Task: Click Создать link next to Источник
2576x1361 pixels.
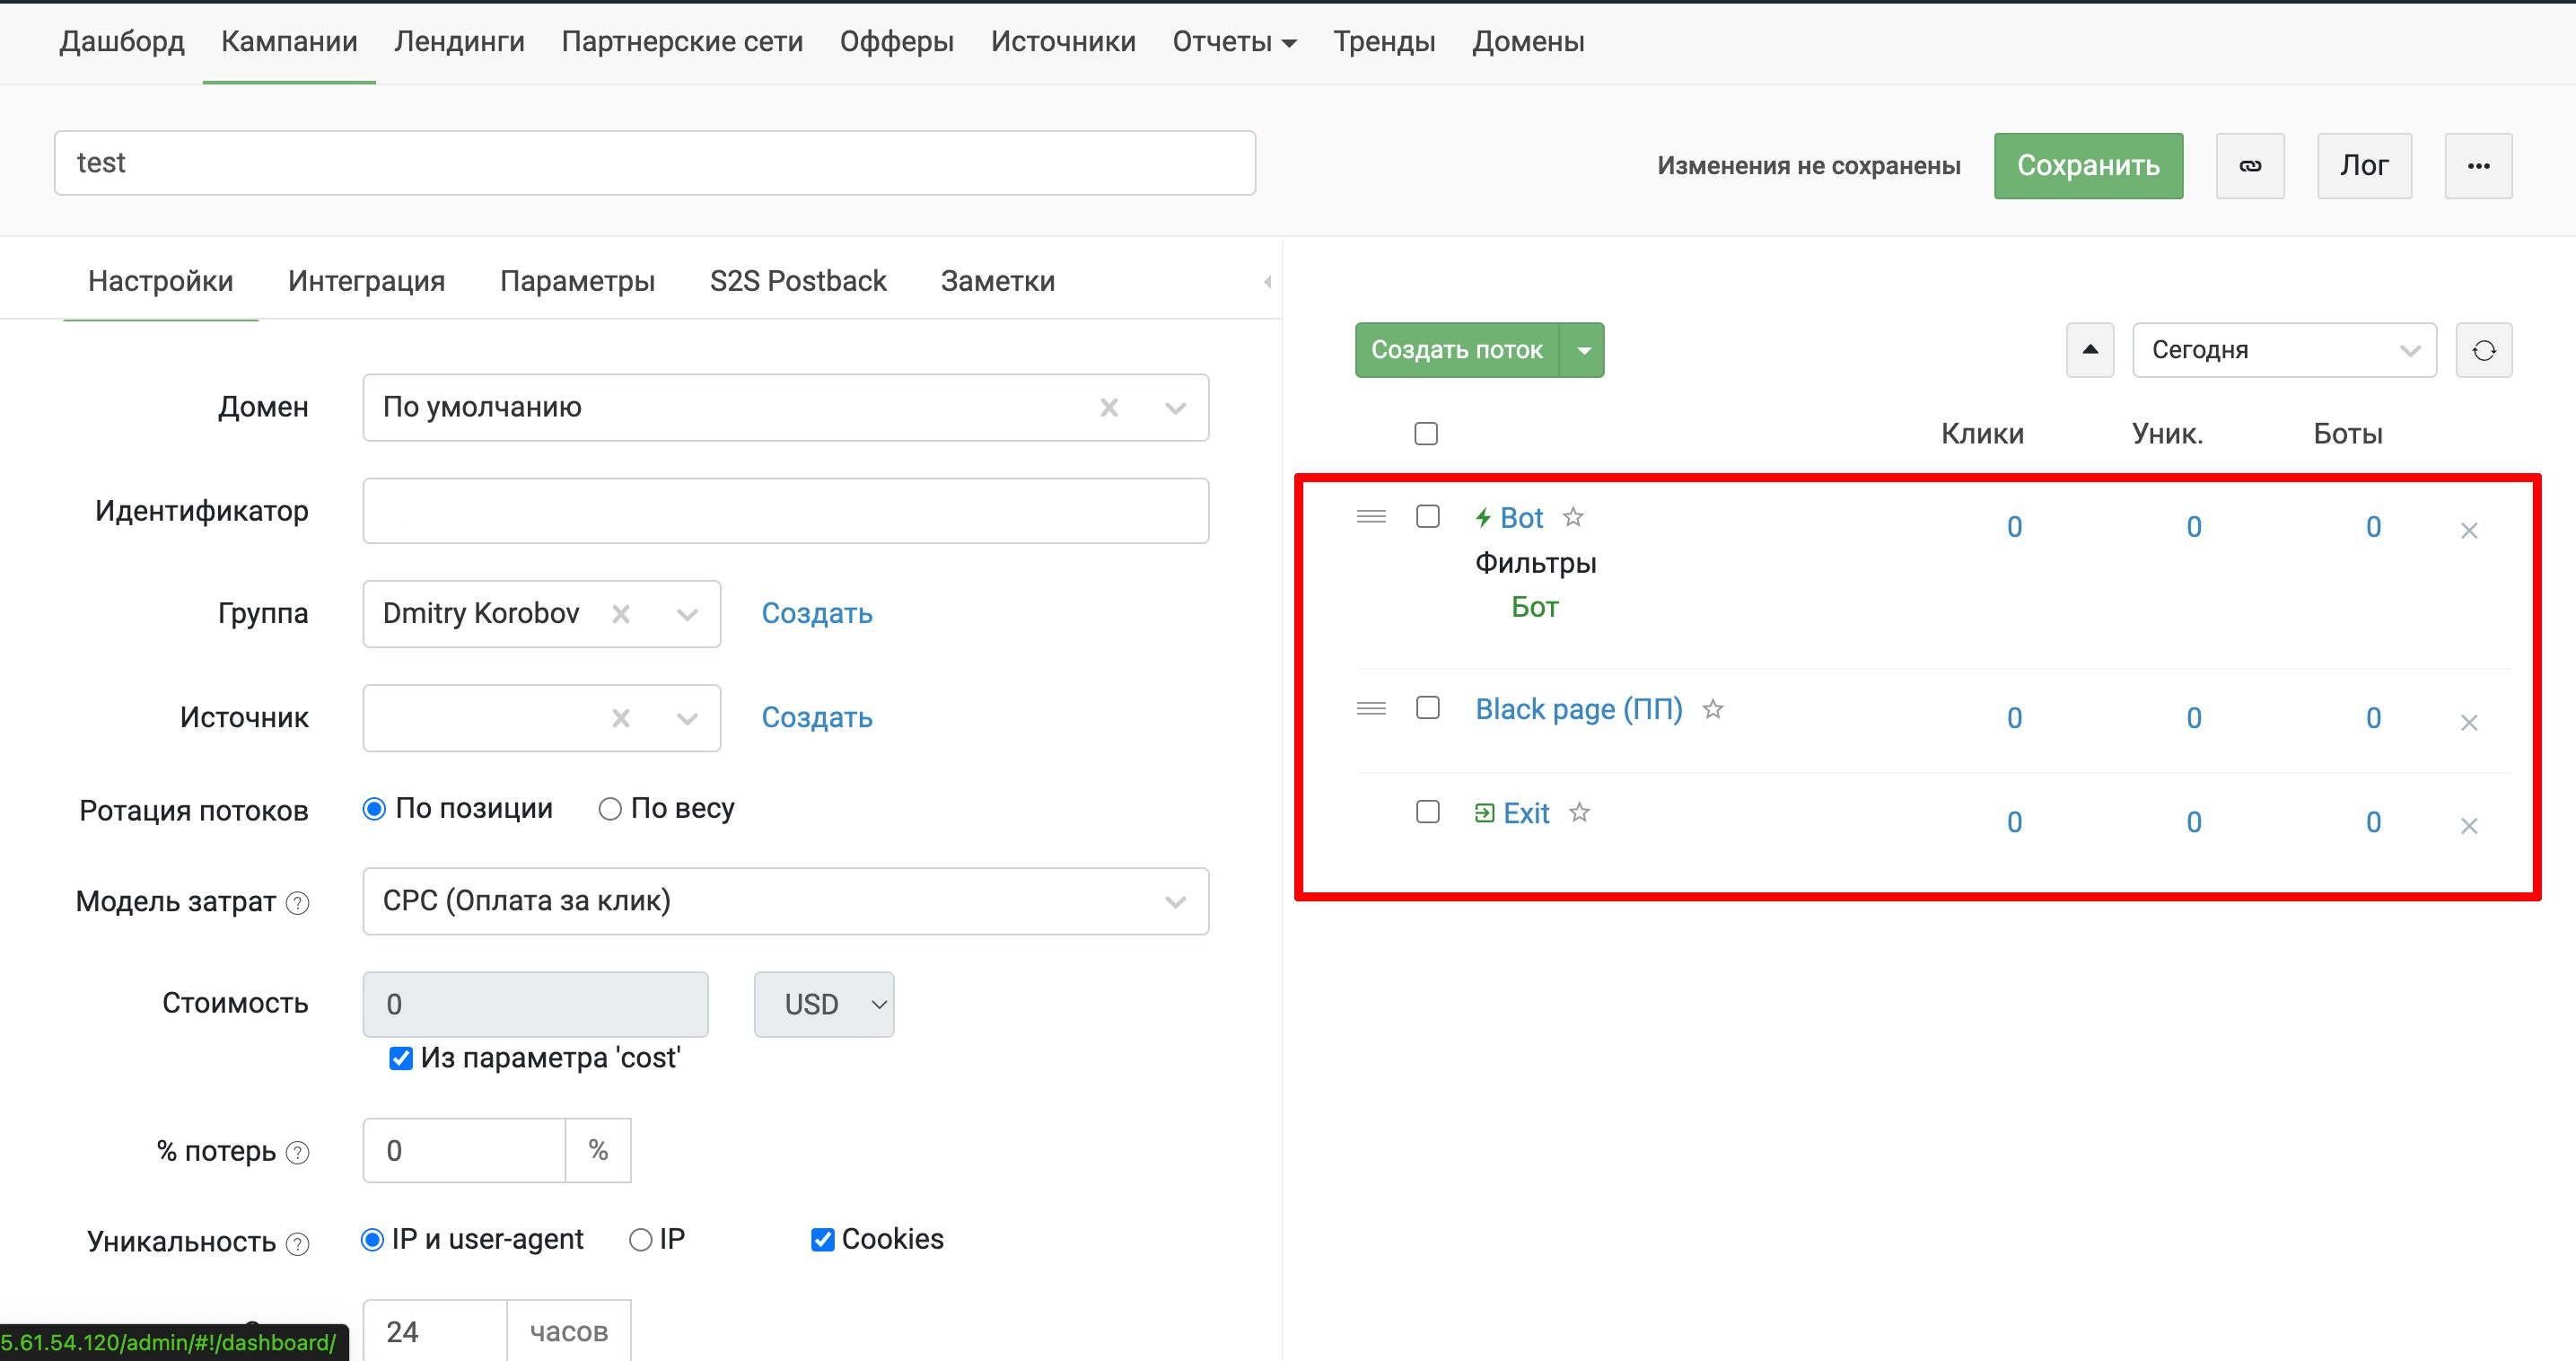Action: point(817,718)
